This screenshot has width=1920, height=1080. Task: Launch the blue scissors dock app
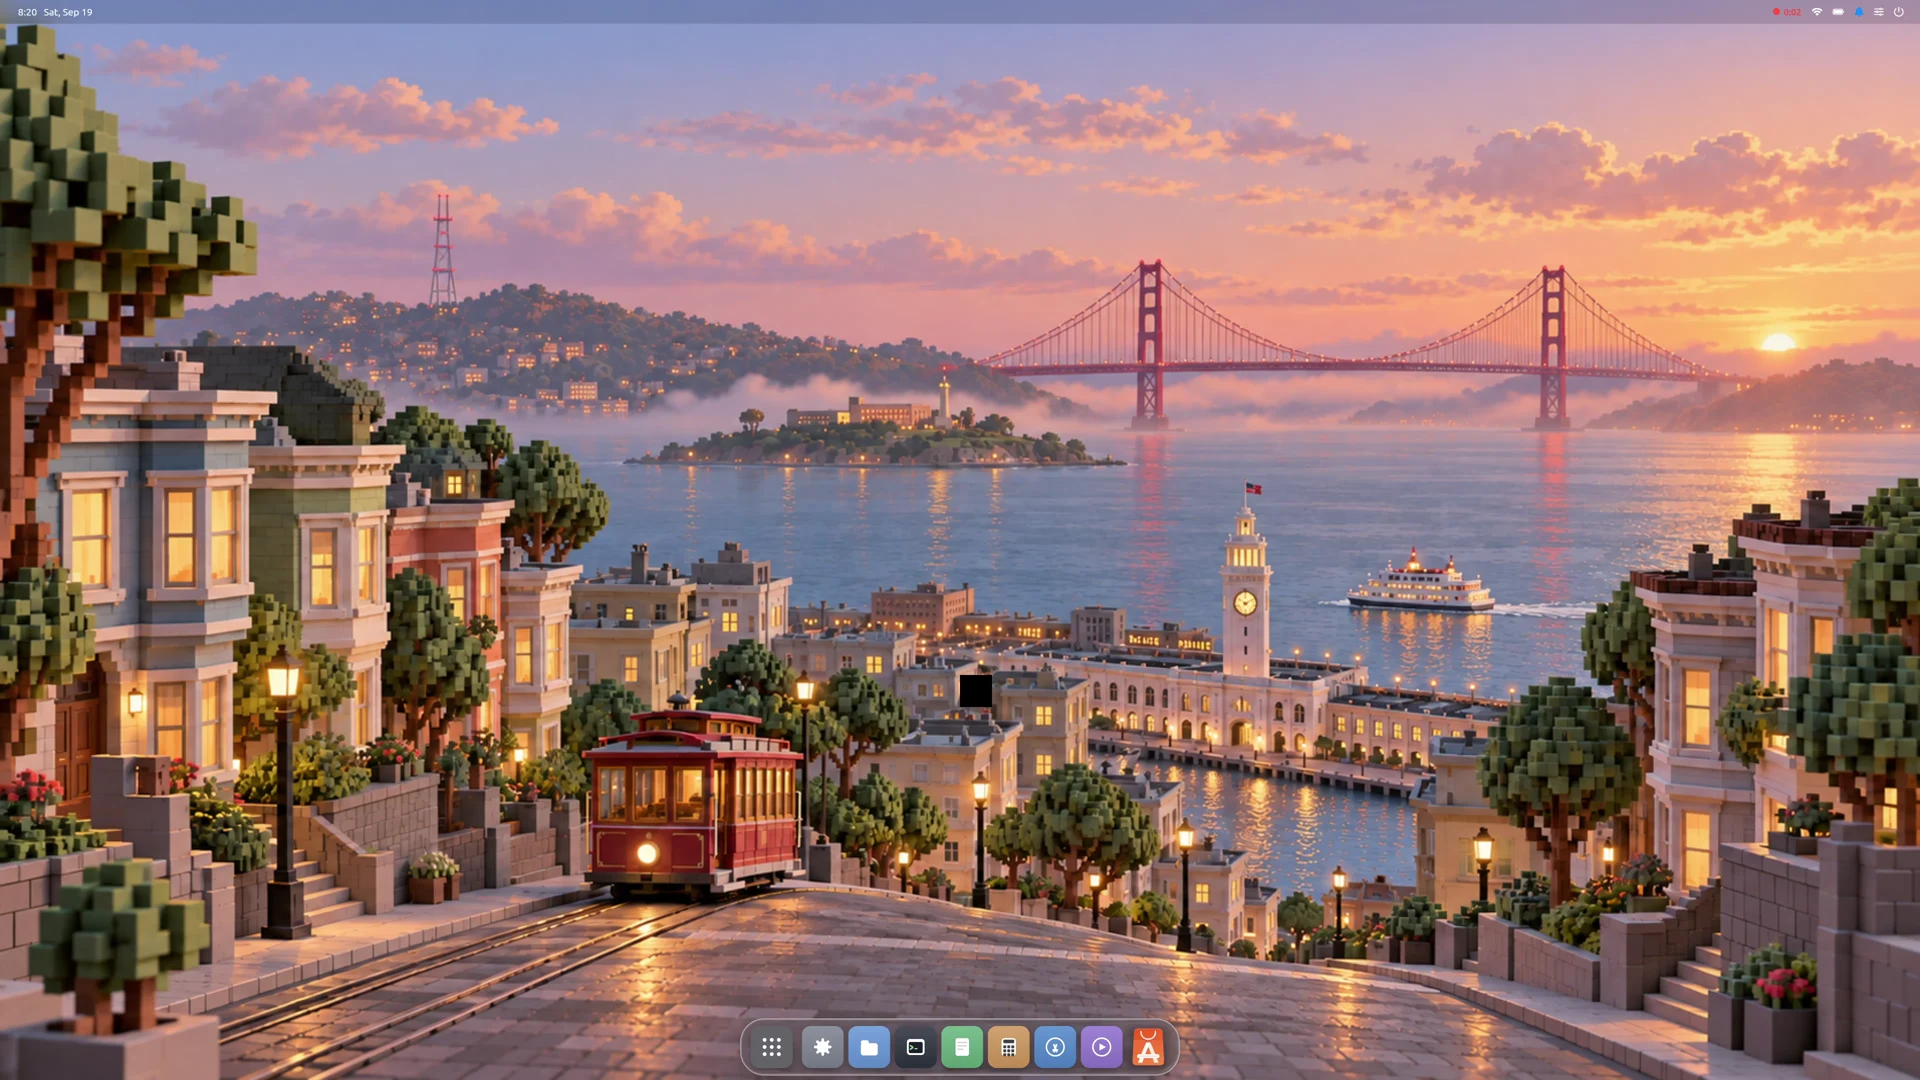click(1055, 1047)
